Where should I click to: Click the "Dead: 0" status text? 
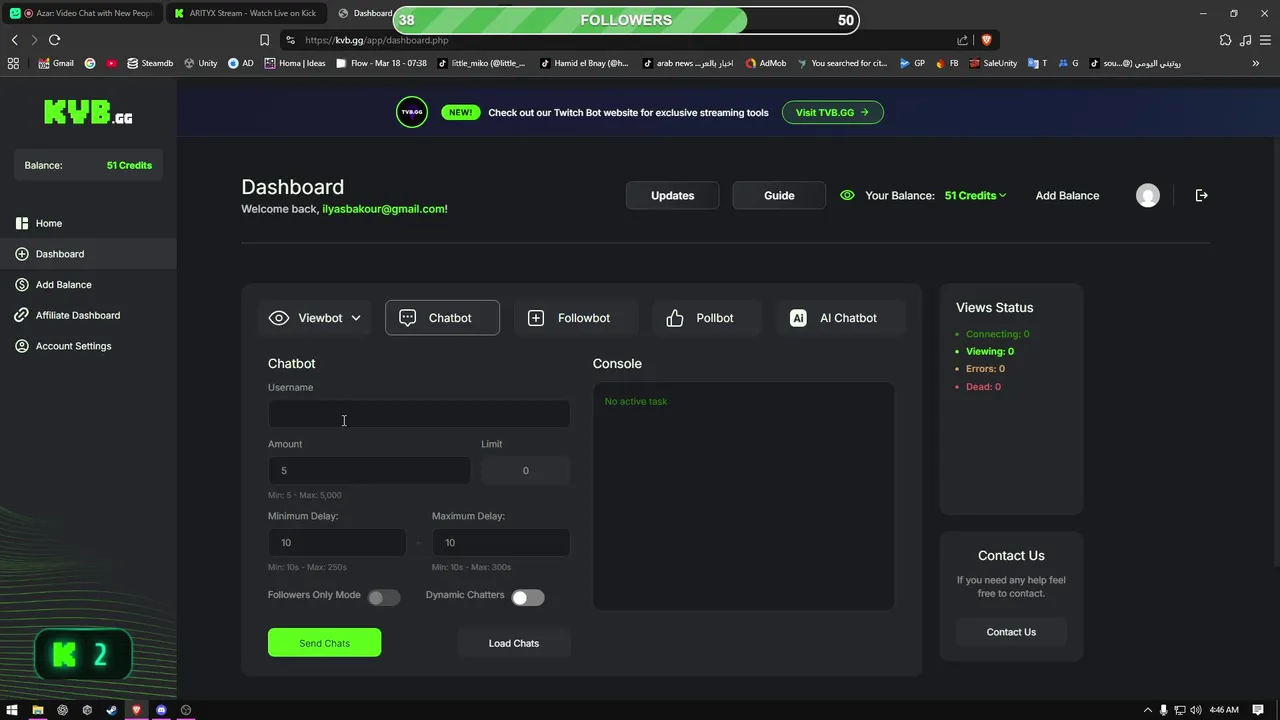pos(983,386)
